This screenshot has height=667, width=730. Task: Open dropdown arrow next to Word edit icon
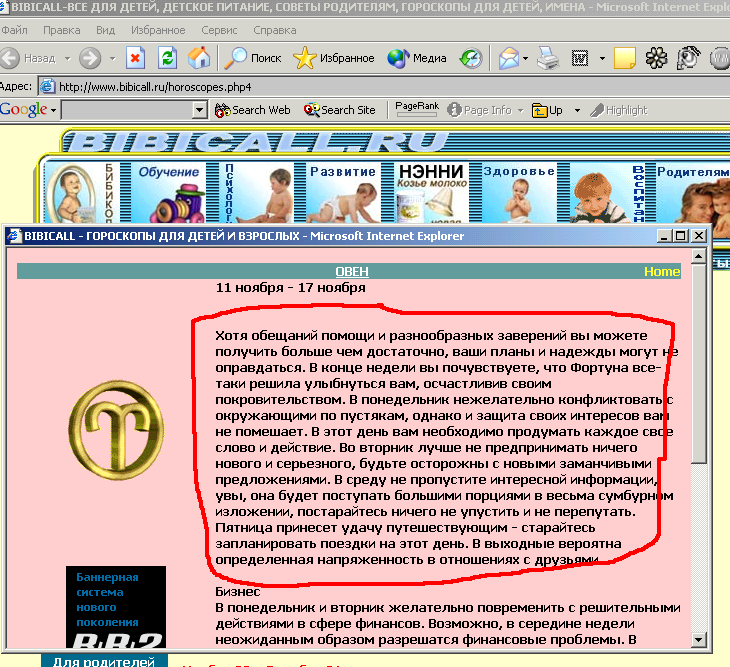(602, 59)
